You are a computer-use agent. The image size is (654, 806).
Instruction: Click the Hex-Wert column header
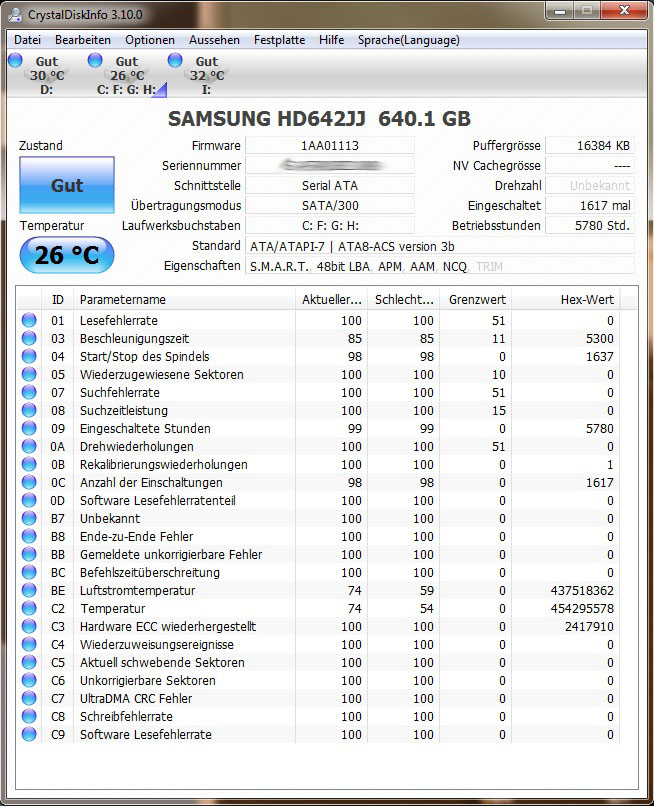pyautogui.click(x=566, y=300)
